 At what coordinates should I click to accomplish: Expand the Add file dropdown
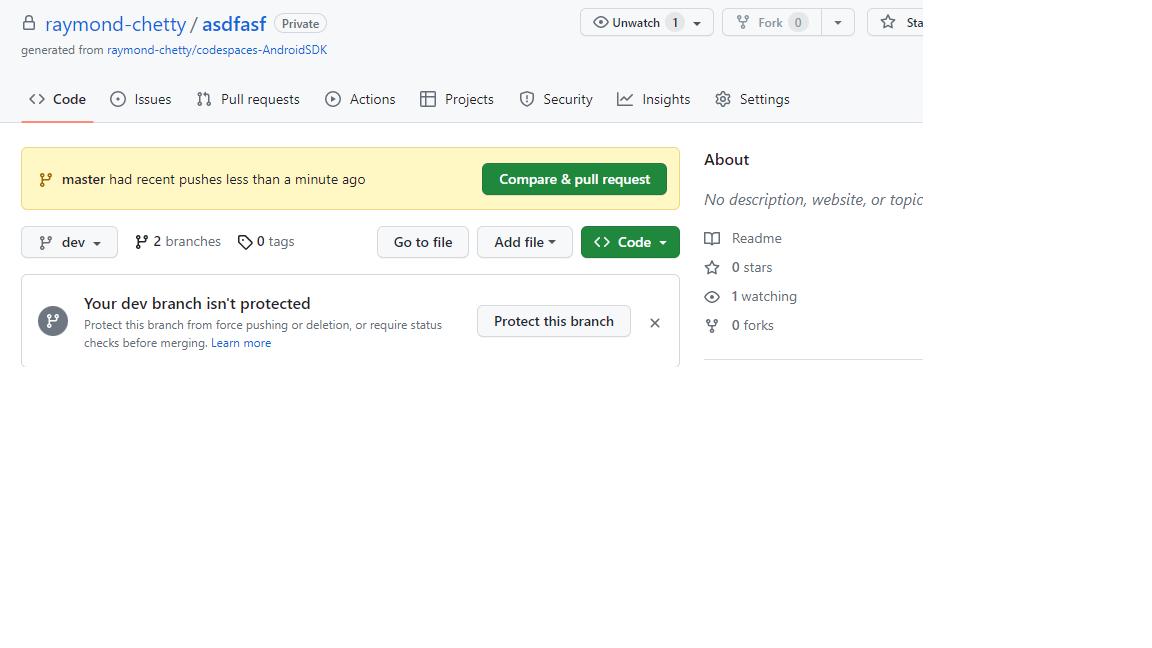[524, 241]
